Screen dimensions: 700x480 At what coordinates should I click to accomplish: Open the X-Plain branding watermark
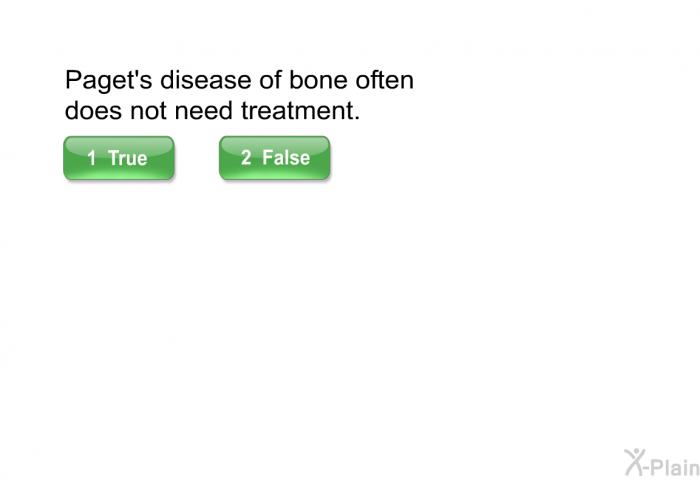(x=662, y=463)
